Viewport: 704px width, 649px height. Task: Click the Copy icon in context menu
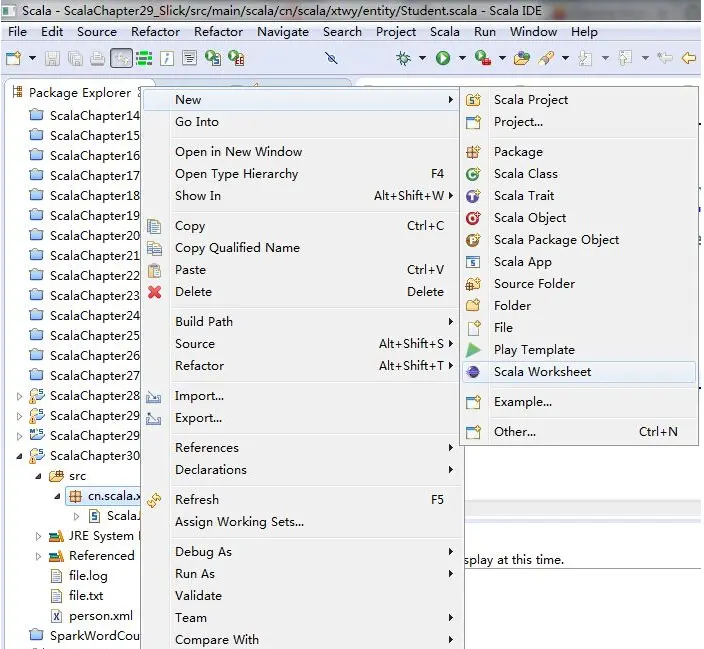click(154, 226)
